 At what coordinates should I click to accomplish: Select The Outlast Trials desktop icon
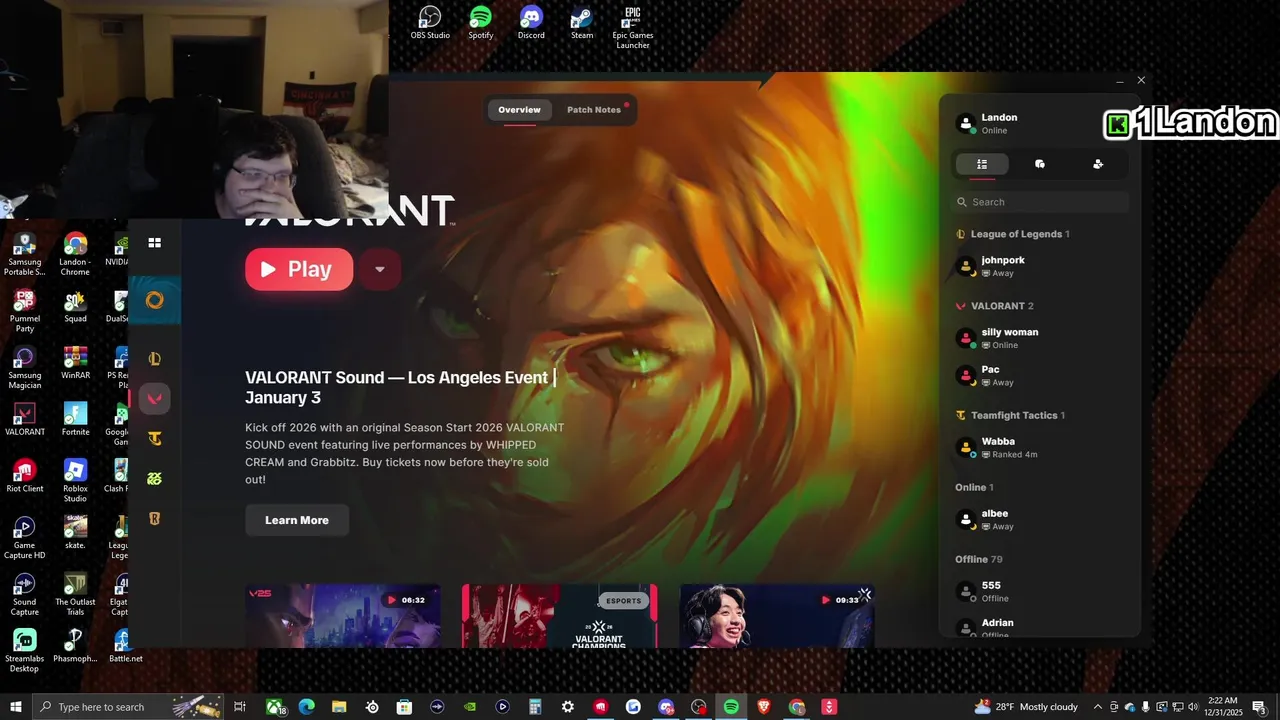75,594
